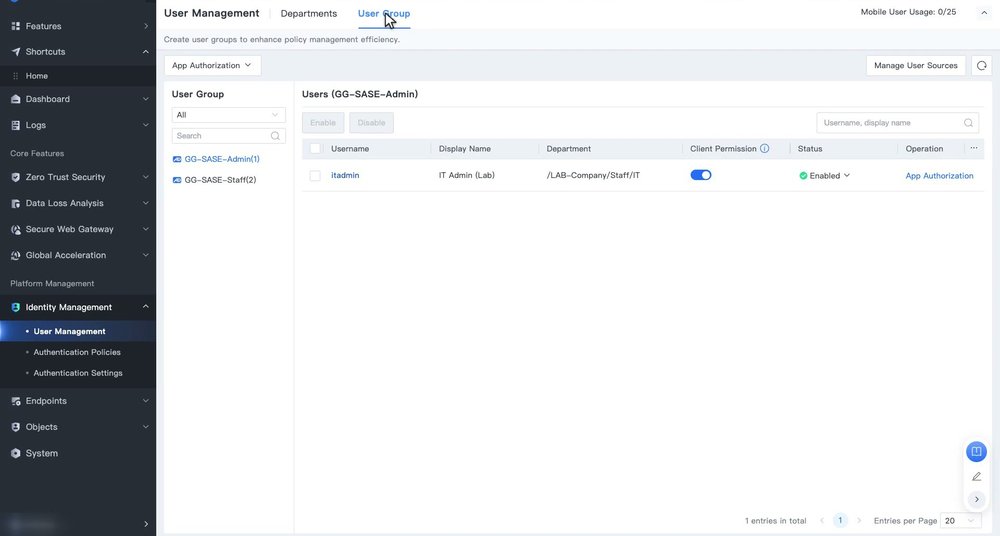Click the Enable button
The image size is (1000, 536).
pyautogui.click(x=323, y=123)
